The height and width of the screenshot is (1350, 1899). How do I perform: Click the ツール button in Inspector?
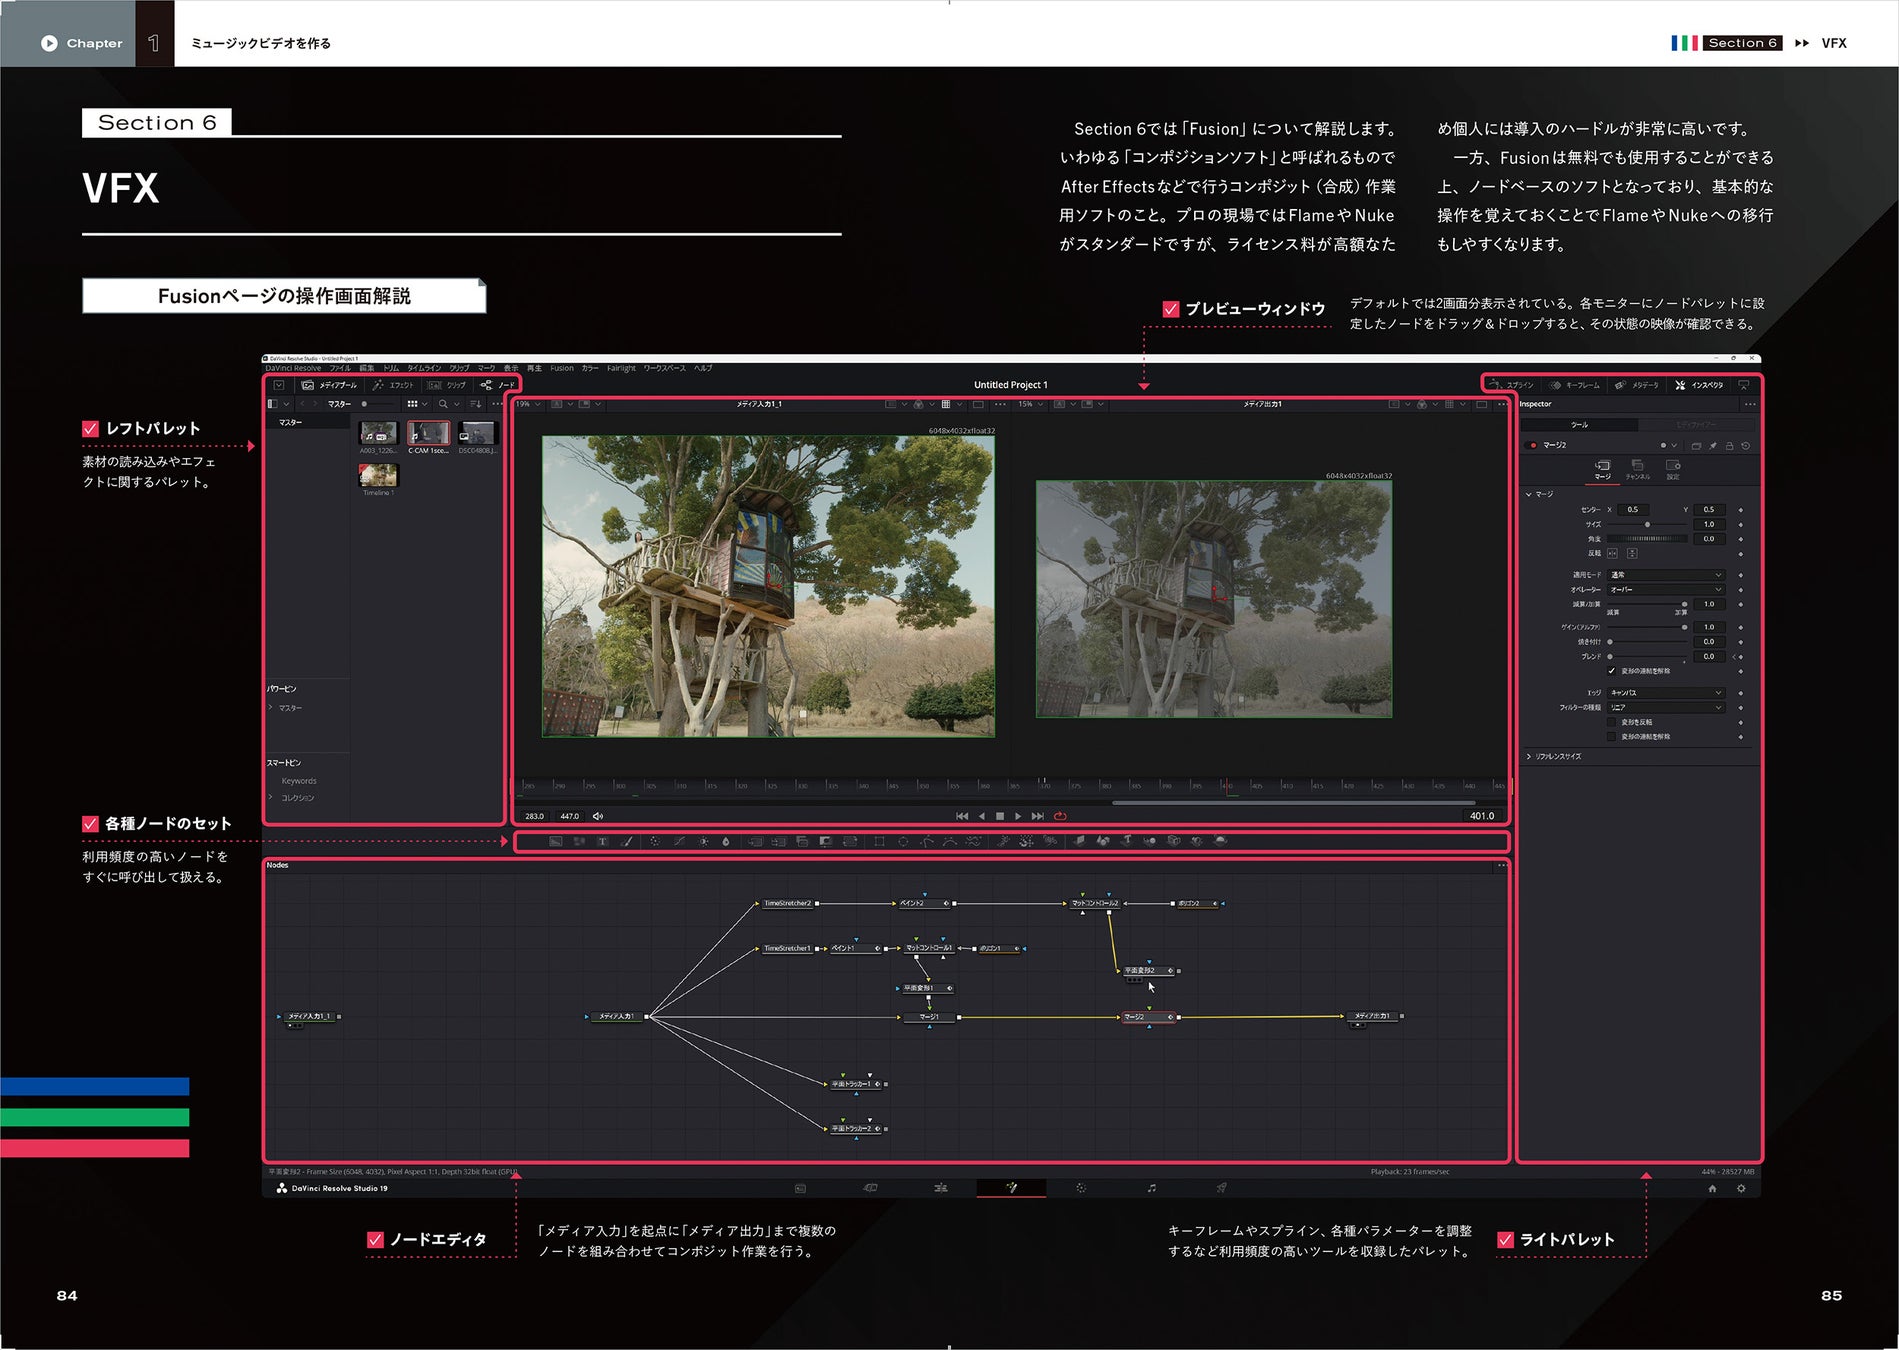point(1579,425)
